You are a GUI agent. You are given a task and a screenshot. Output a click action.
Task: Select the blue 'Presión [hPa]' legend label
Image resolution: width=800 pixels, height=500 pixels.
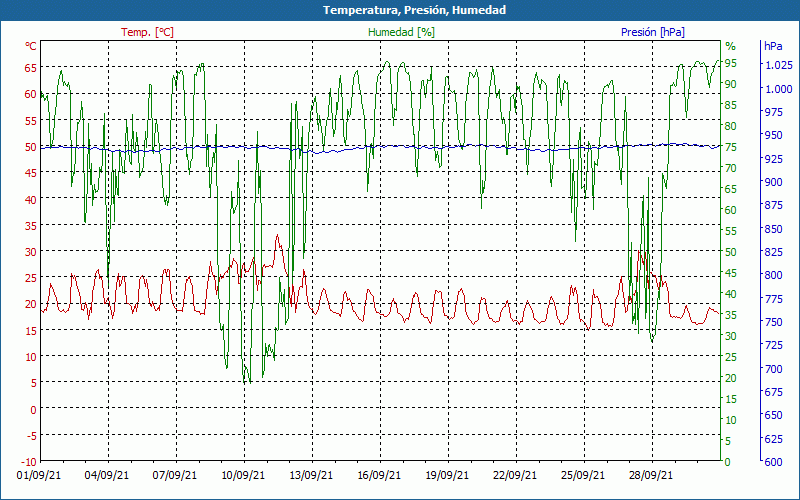[x=653, y=32]
